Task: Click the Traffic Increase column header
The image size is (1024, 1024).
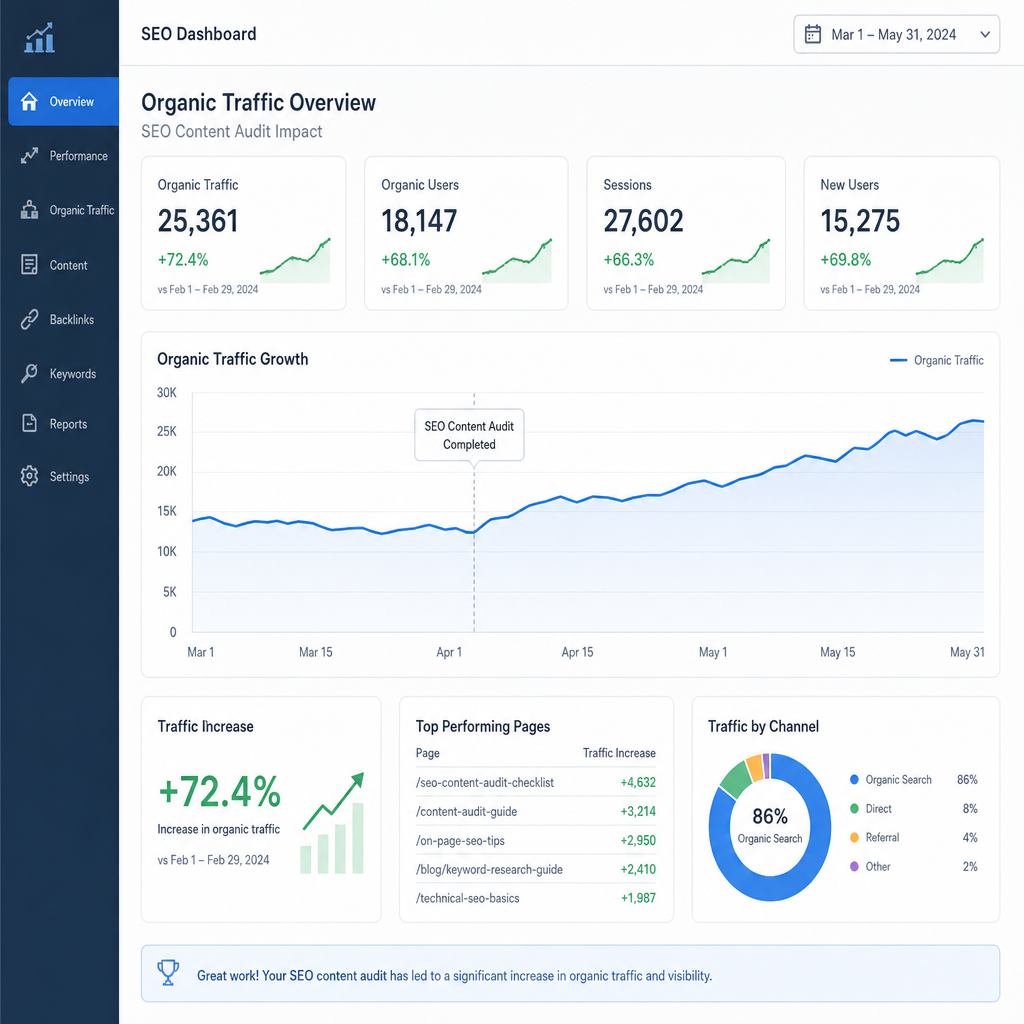Action: pyautogui.click(x=619, y=753)
